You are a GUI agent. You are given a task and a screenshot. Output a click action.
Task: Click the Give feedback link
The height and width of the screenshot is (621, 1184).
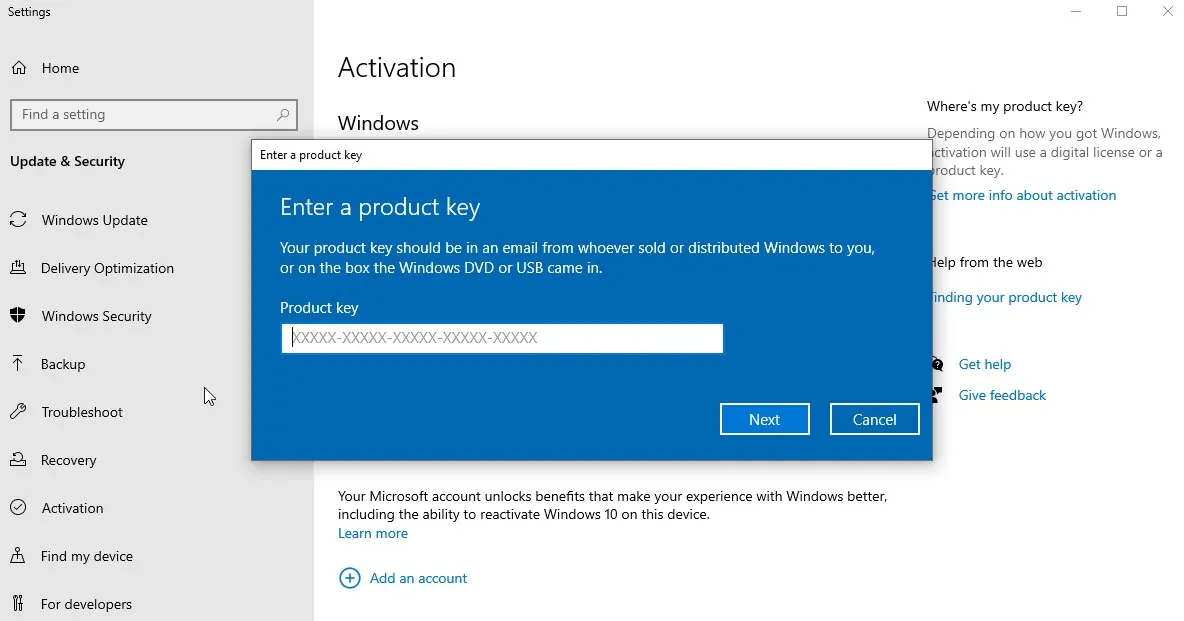[1002, 395]
